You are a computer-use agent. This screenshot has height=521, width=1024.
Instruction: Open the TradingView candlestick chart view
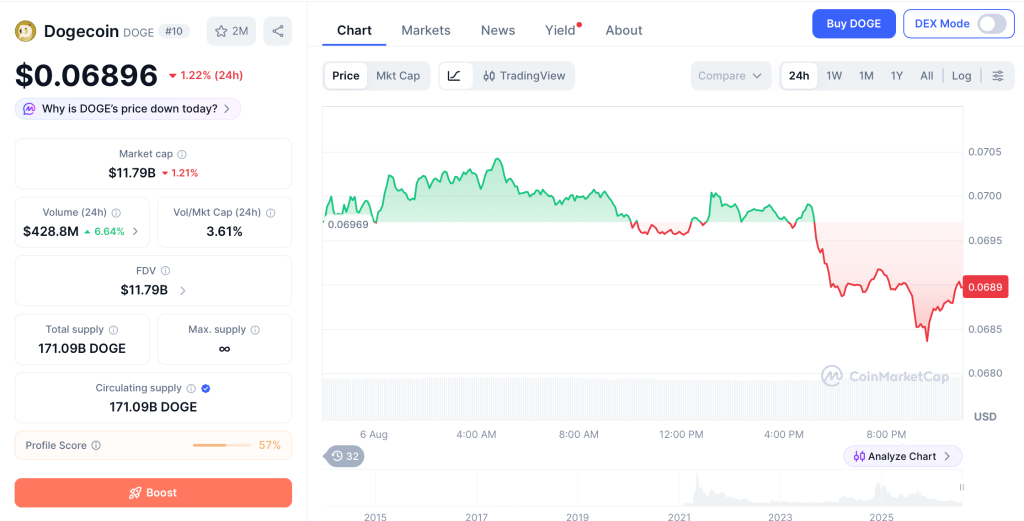point(524,76)
